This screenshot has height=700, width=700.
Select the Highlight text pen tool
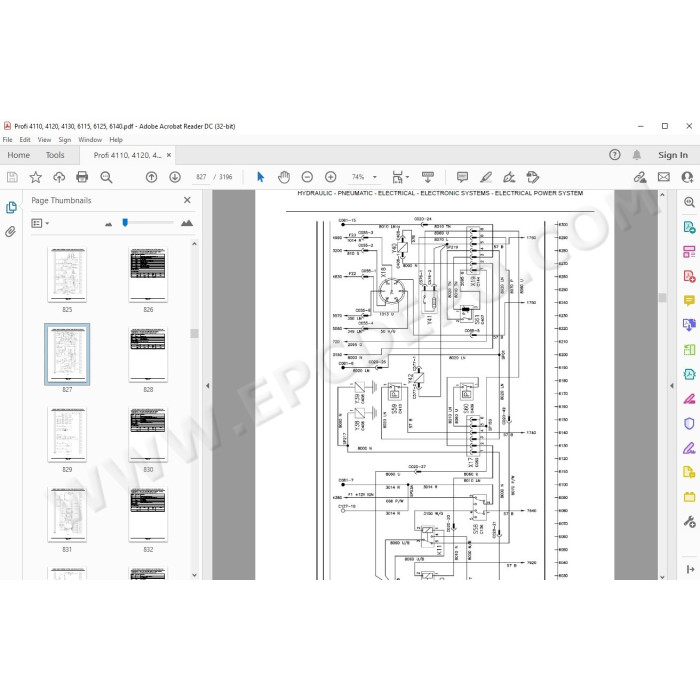point(486,177)
